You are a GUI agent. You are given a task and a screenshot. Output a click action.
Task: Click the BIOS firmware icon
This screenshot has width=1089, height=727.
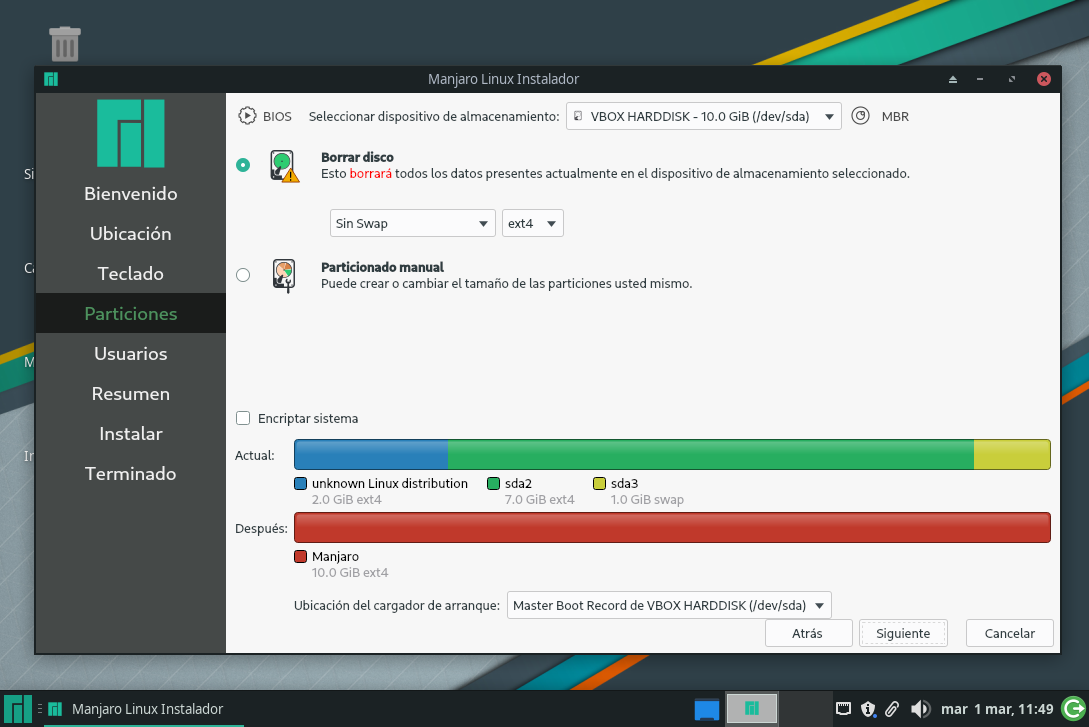point(247,116)
